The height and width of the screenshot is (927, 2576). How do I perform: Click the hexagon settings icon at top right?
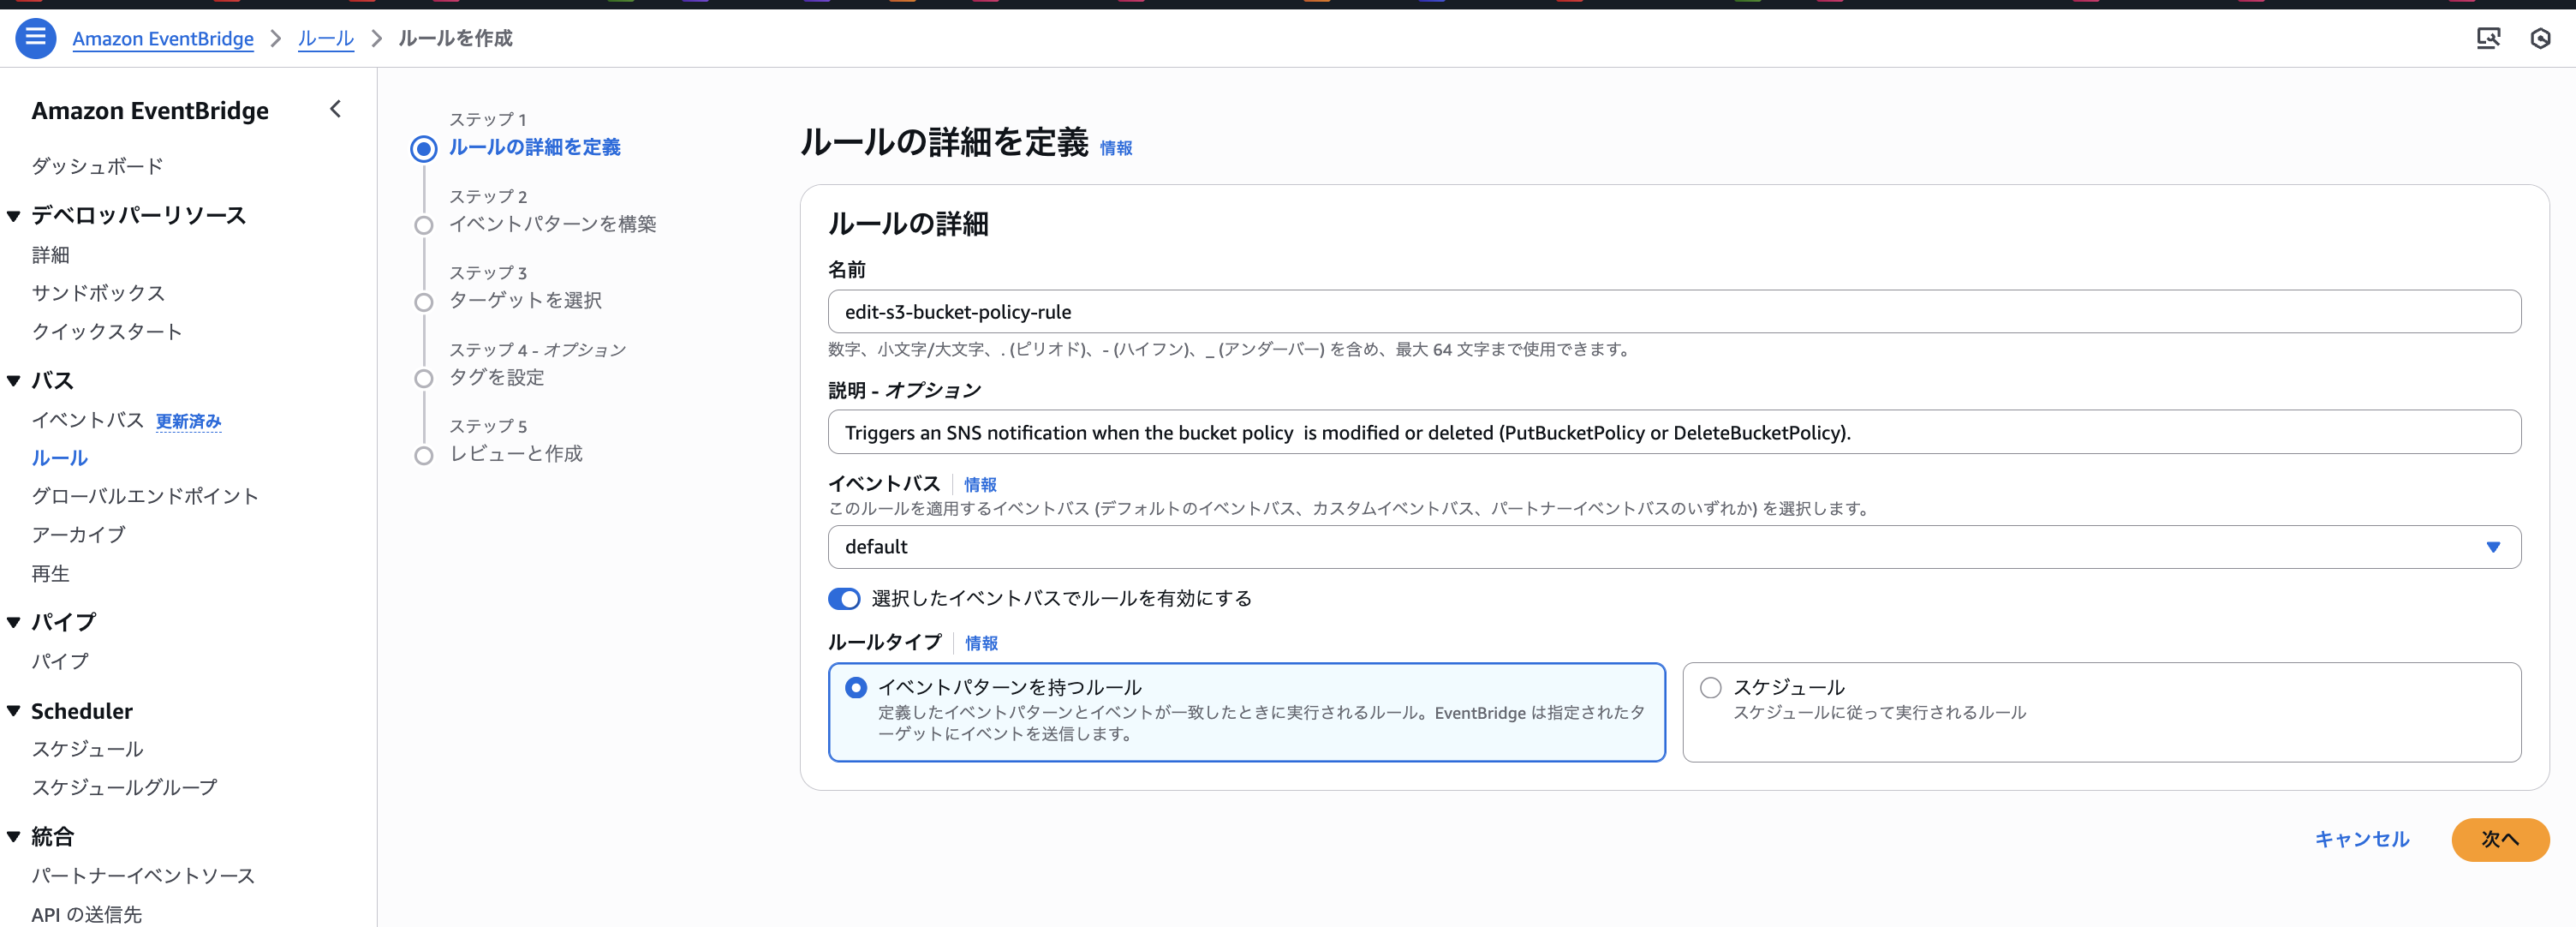pyautogui.click(x=2540, y=38)
